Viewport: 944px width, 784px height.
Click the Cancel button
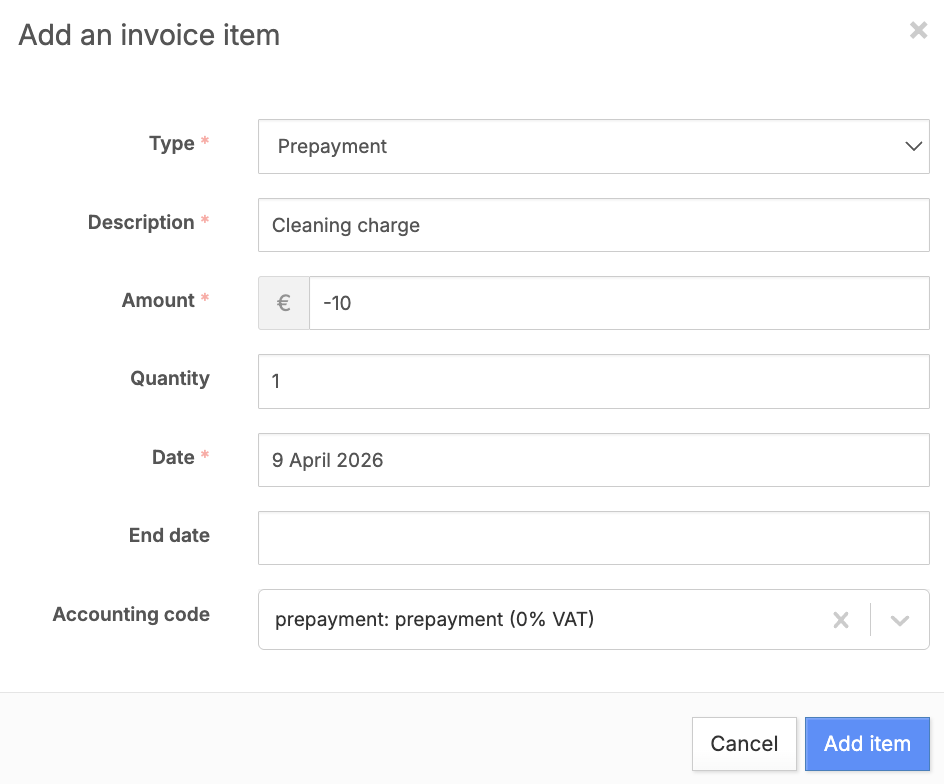(x=744, y=744)
